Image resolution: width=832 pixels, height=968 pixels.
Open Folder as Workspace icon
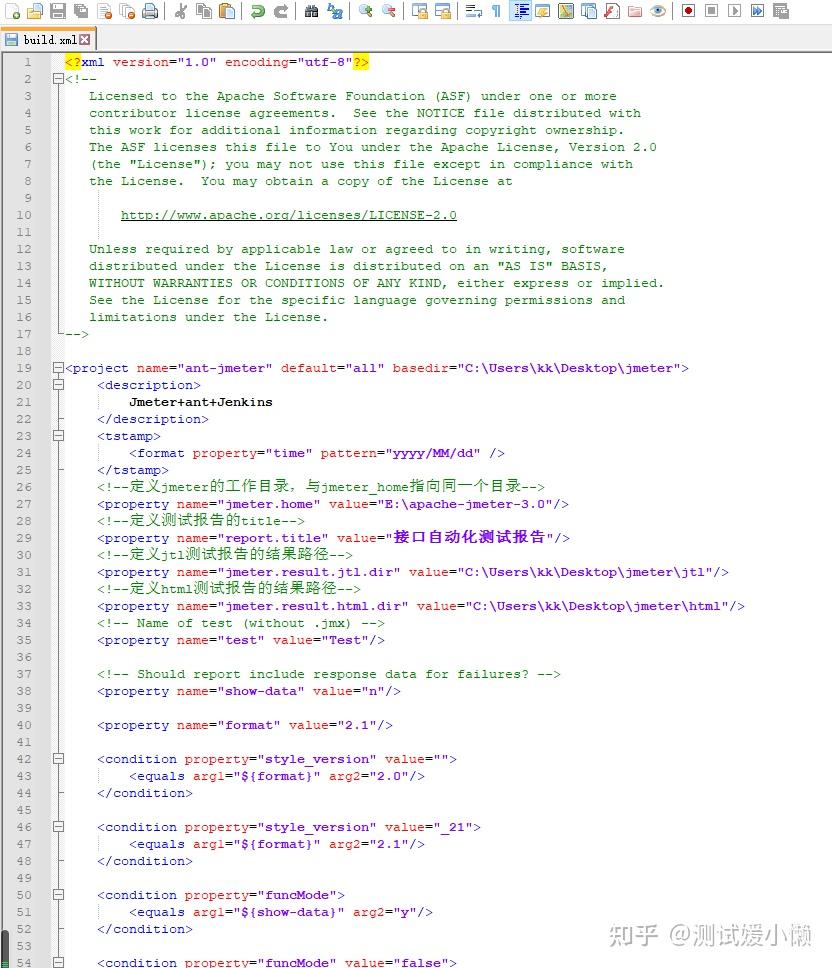click(635, 10)
